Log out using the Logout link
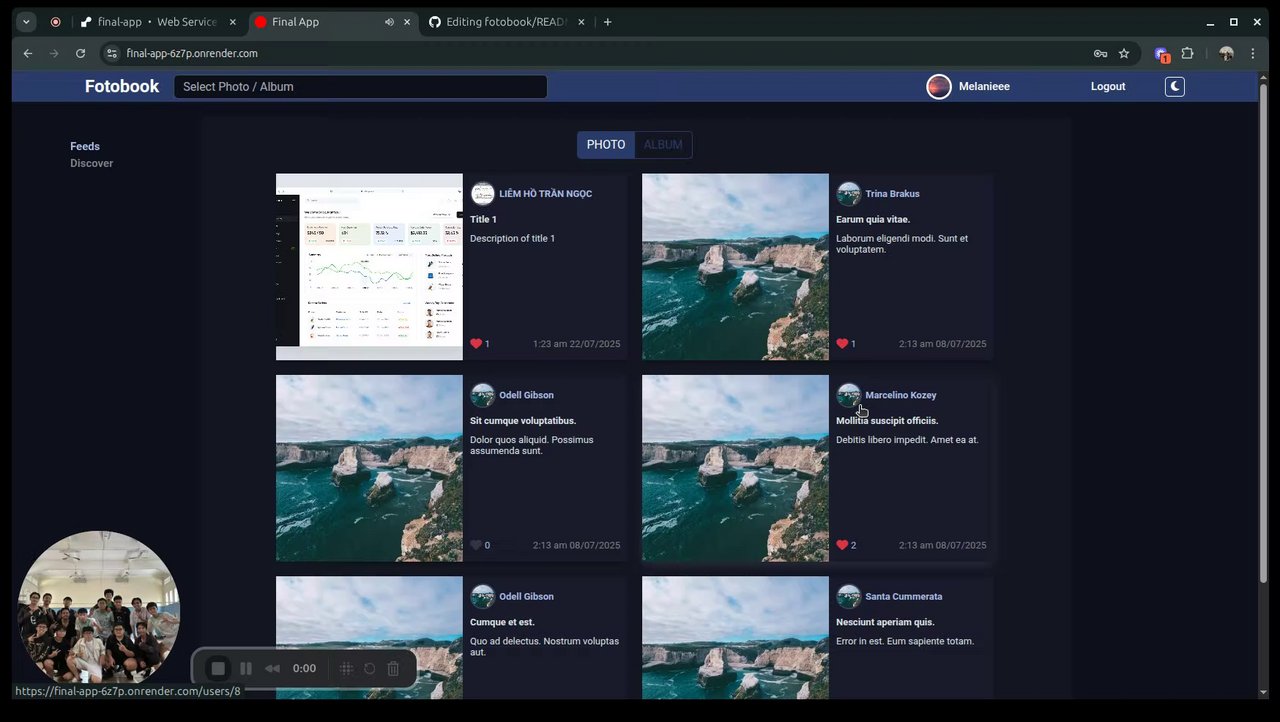The width and height of the screenshot is (1280, 722). tap(1108, 87)
